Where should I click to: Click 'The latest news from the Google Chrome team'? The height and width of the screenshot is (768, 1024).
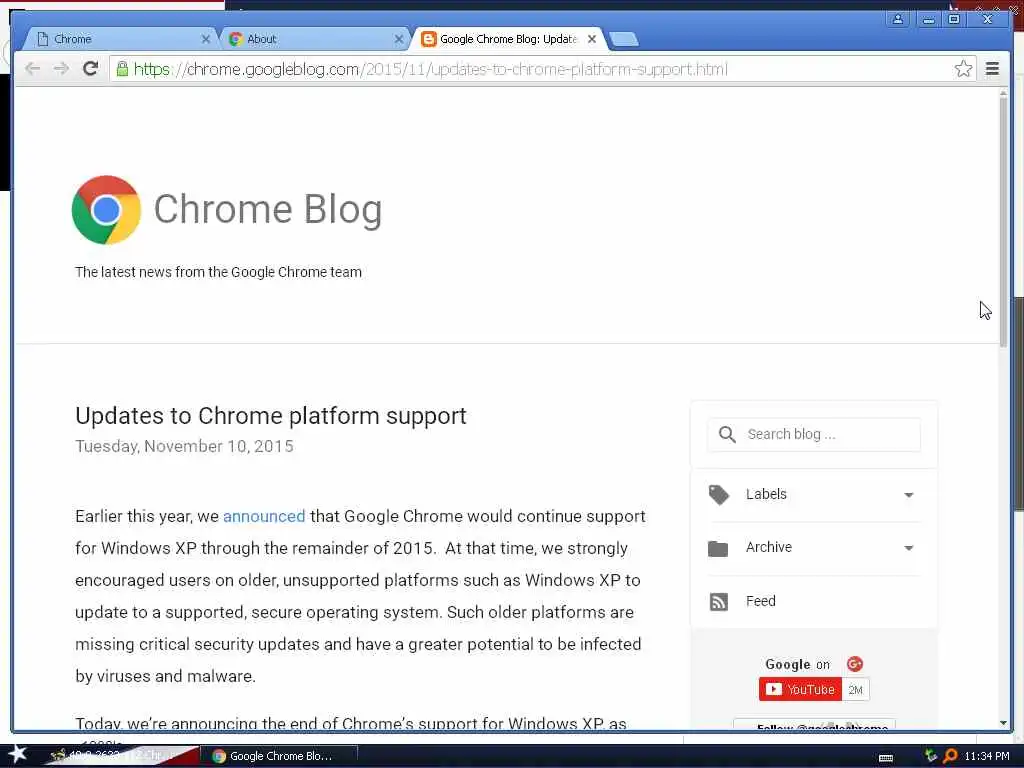218,272
